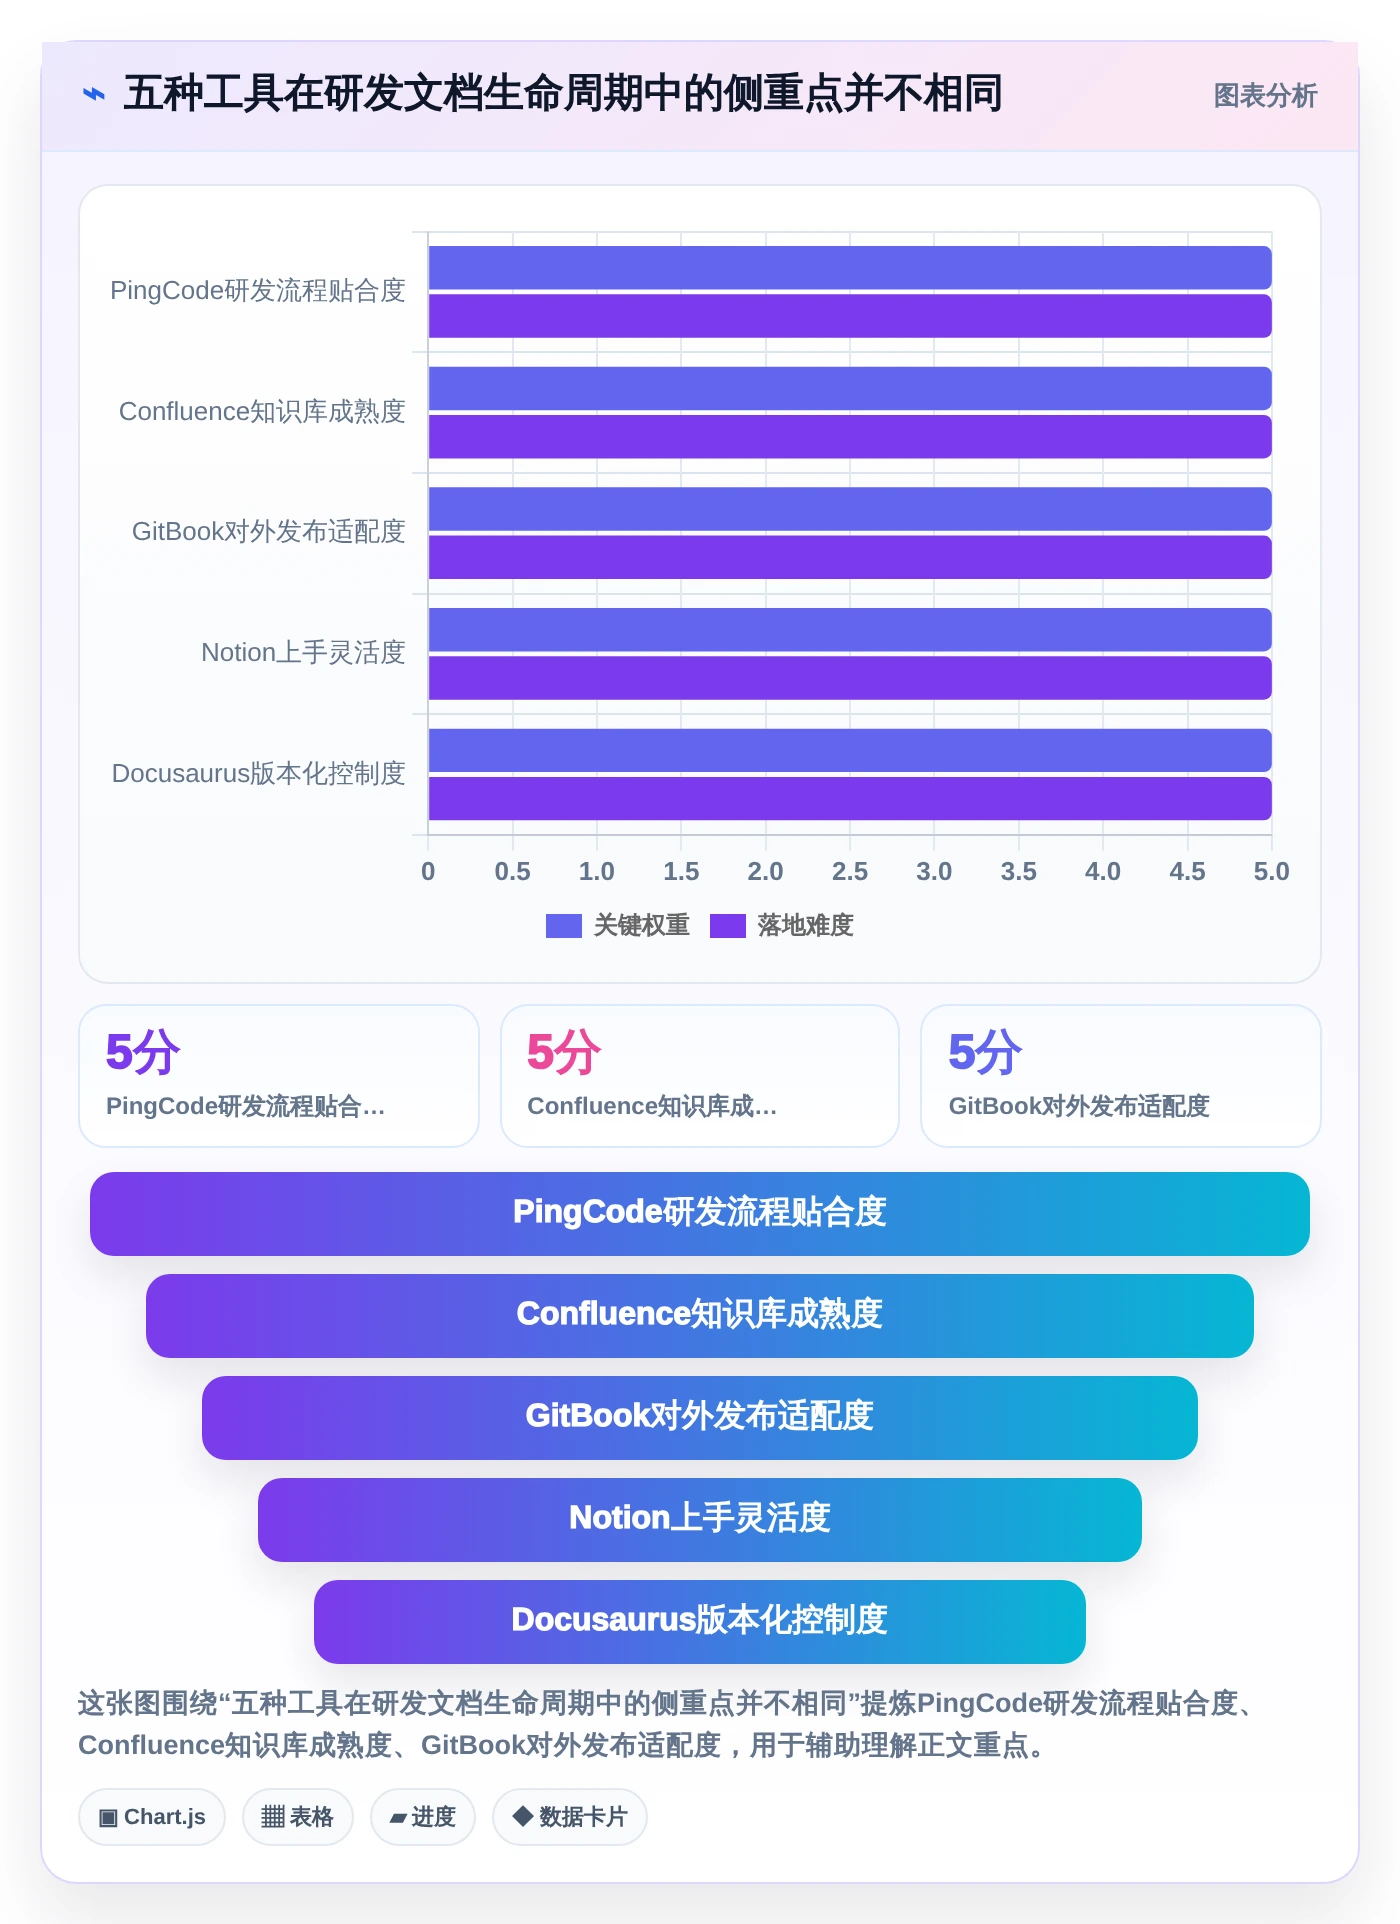Select the Notion上手灵活度 axis label
Screen dimensions: 1400x1924
click(303, 653)
